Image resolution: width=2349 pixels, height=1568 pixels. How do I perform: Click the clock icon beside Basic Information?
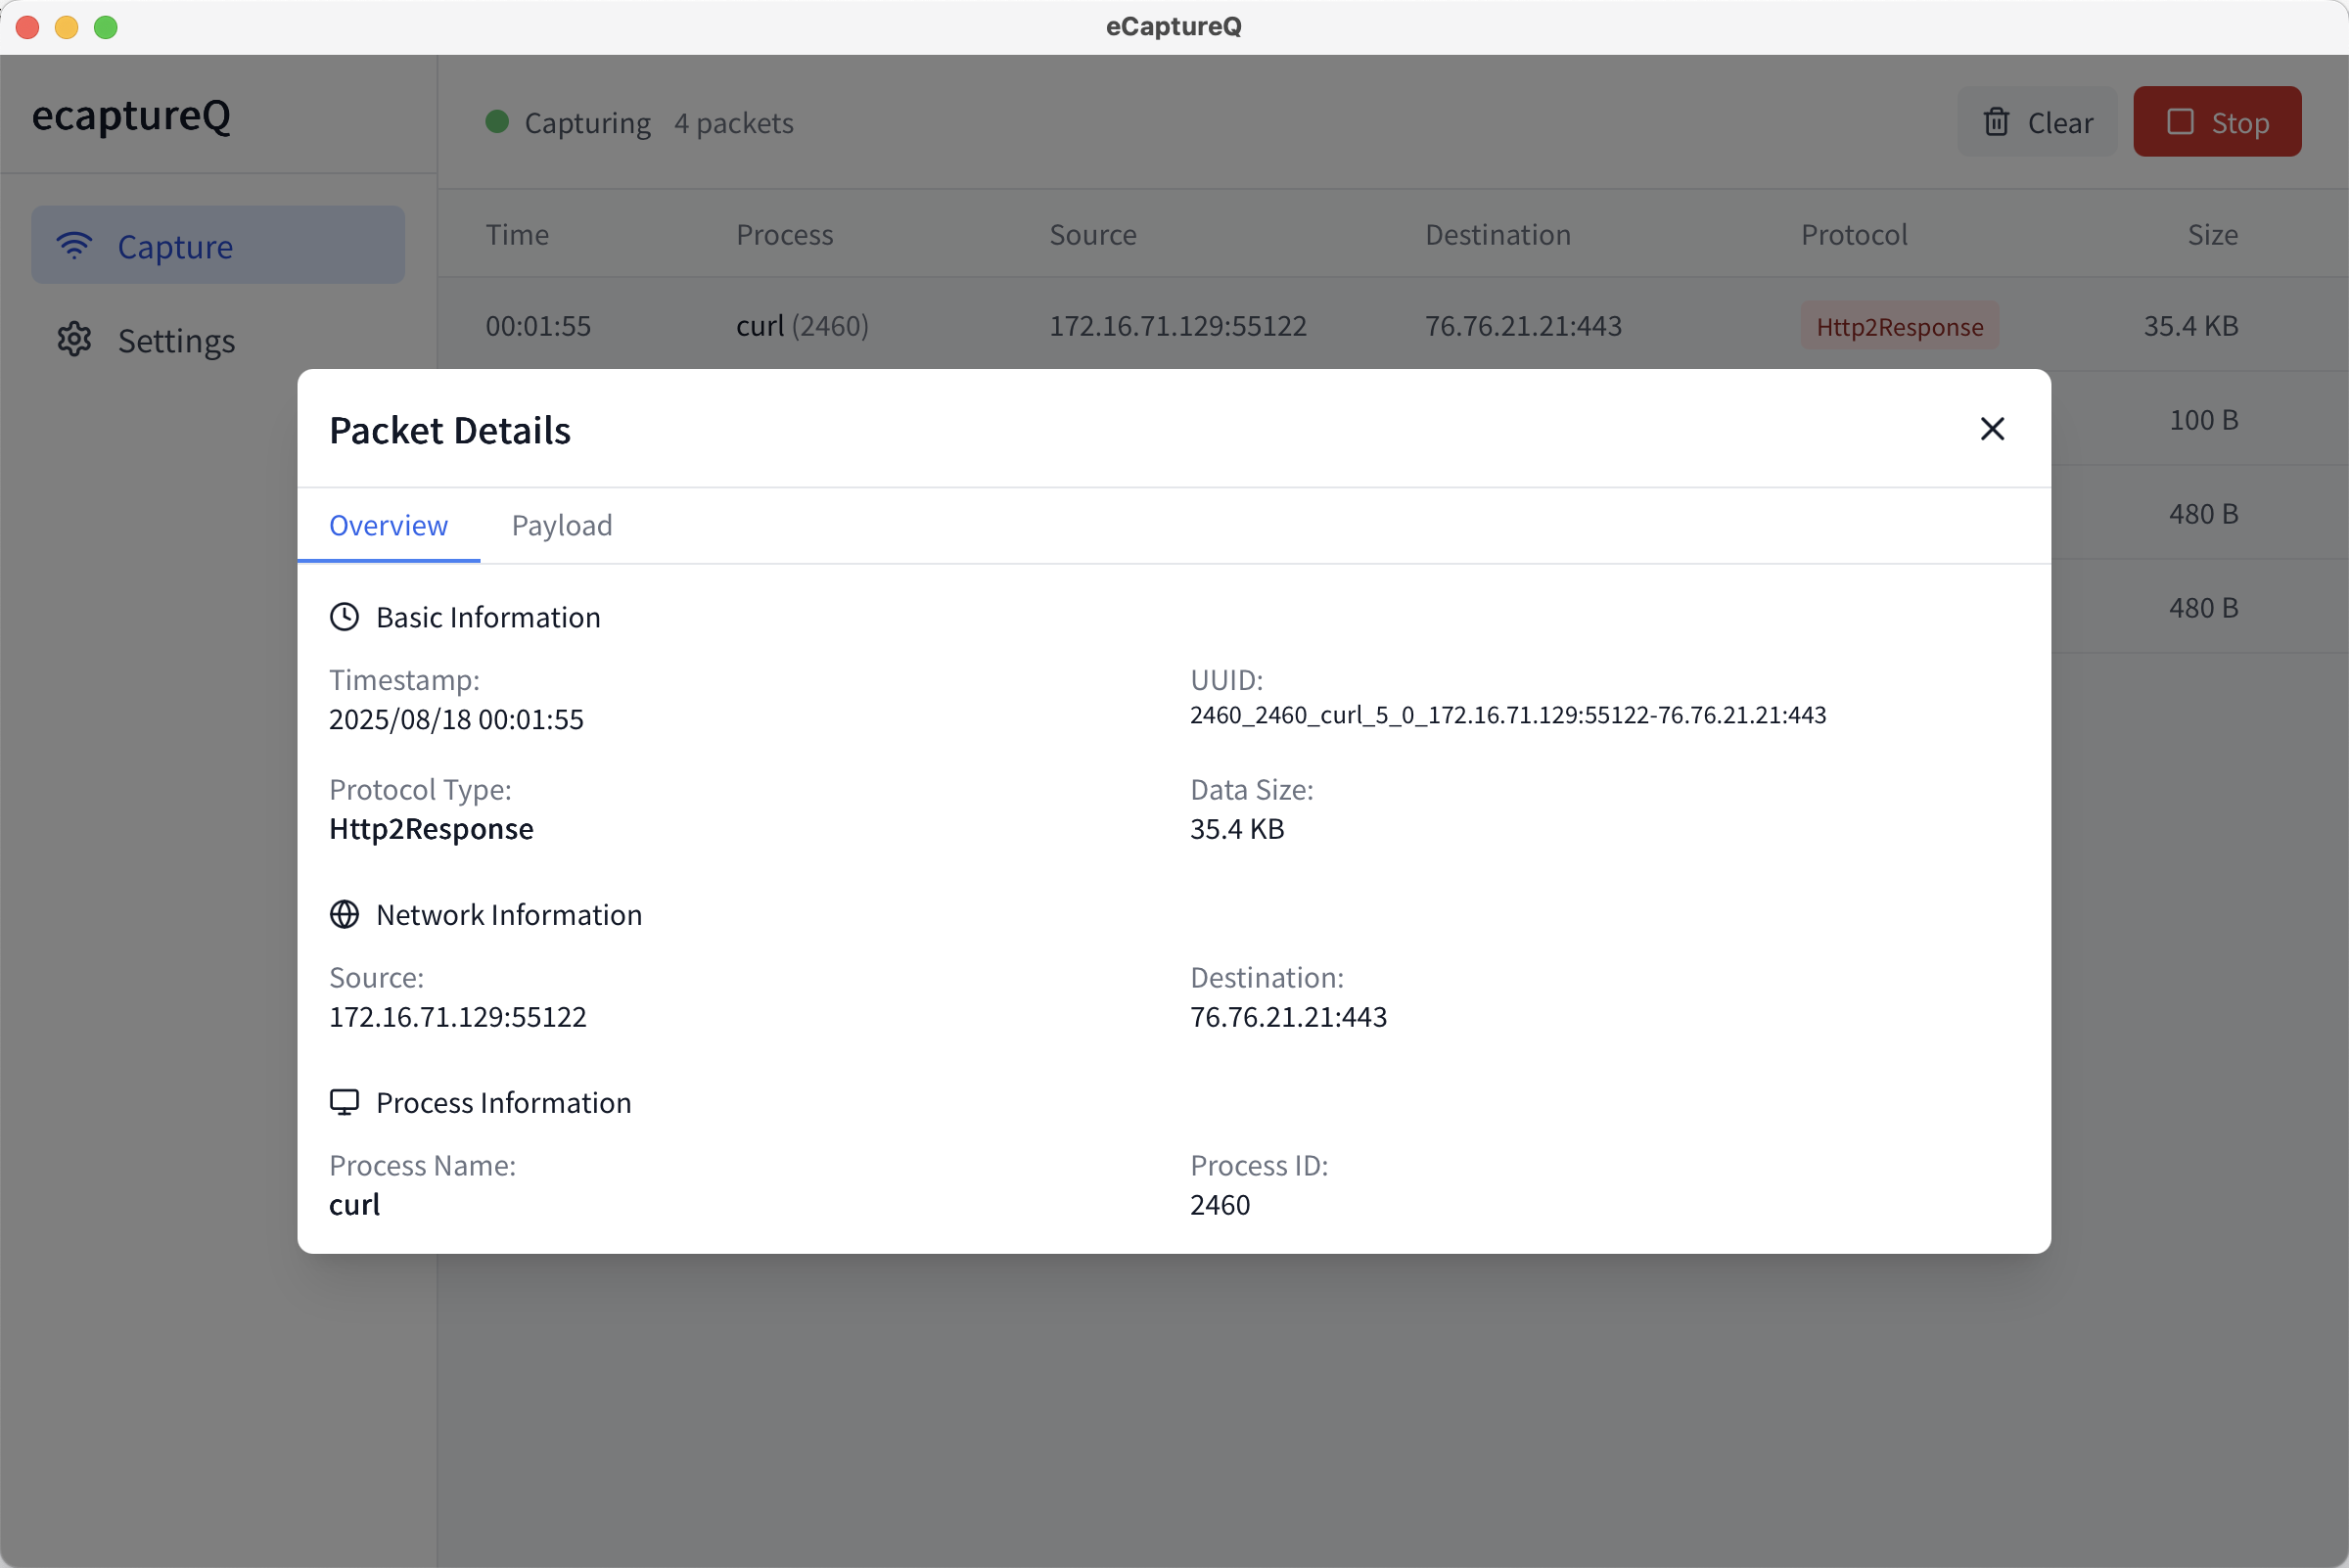pos(344,617)
